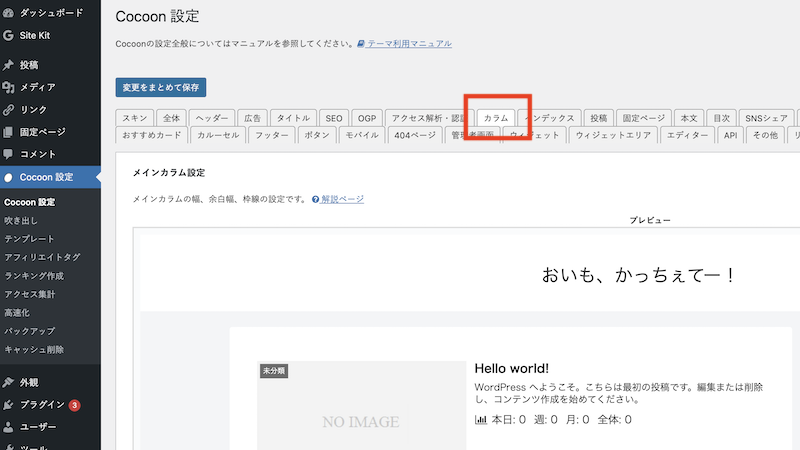Screen dimensions: 800x450
Task: Click the Pages icon beside 固定ページ
Action: click(x=8, y=132)
